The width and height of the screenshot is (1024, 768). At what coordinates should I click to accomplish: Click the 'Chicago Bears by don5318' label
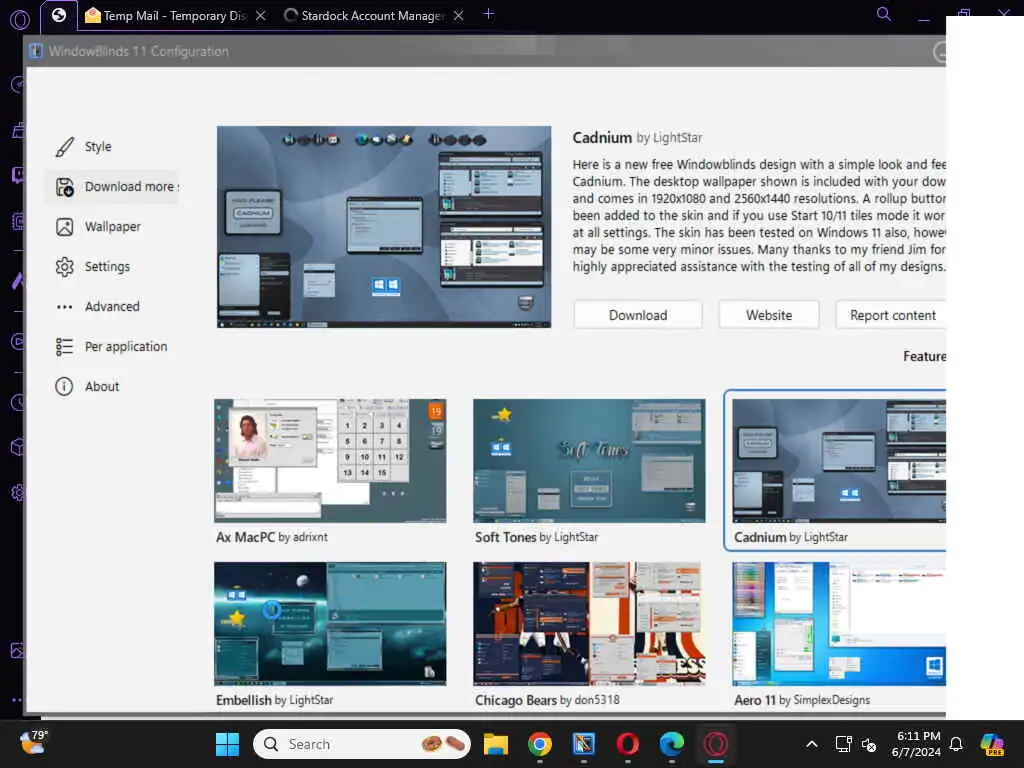point(547,700)
